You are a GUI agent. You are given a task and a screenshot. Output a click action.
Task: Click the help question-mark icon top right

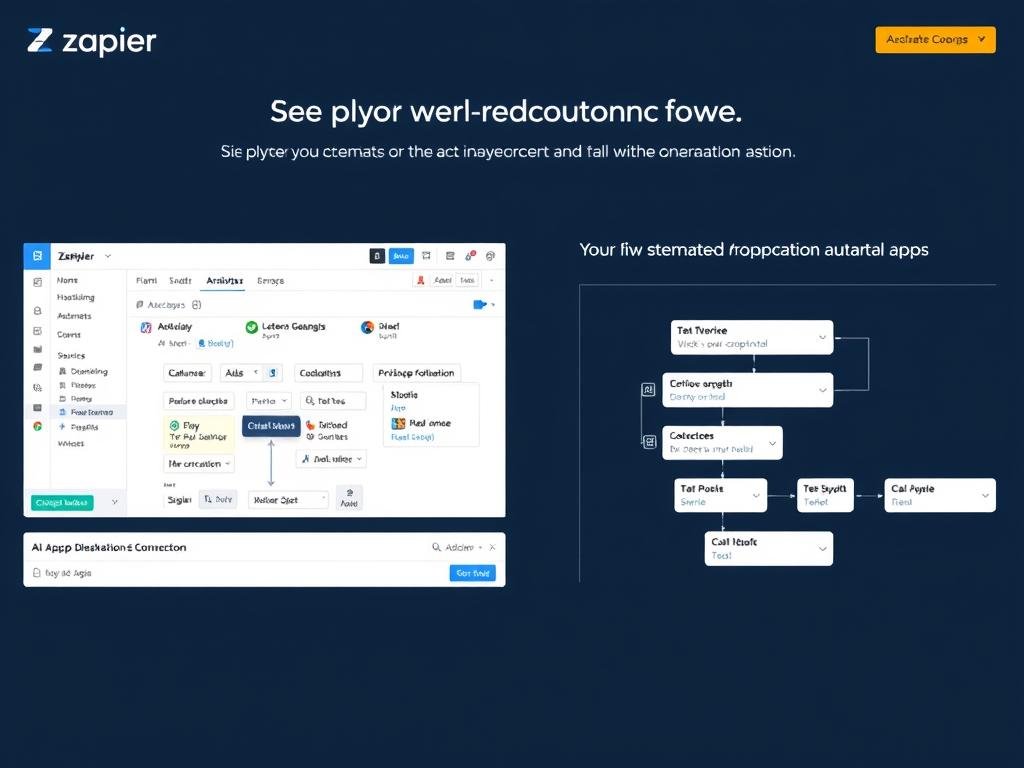pos(491,257)
